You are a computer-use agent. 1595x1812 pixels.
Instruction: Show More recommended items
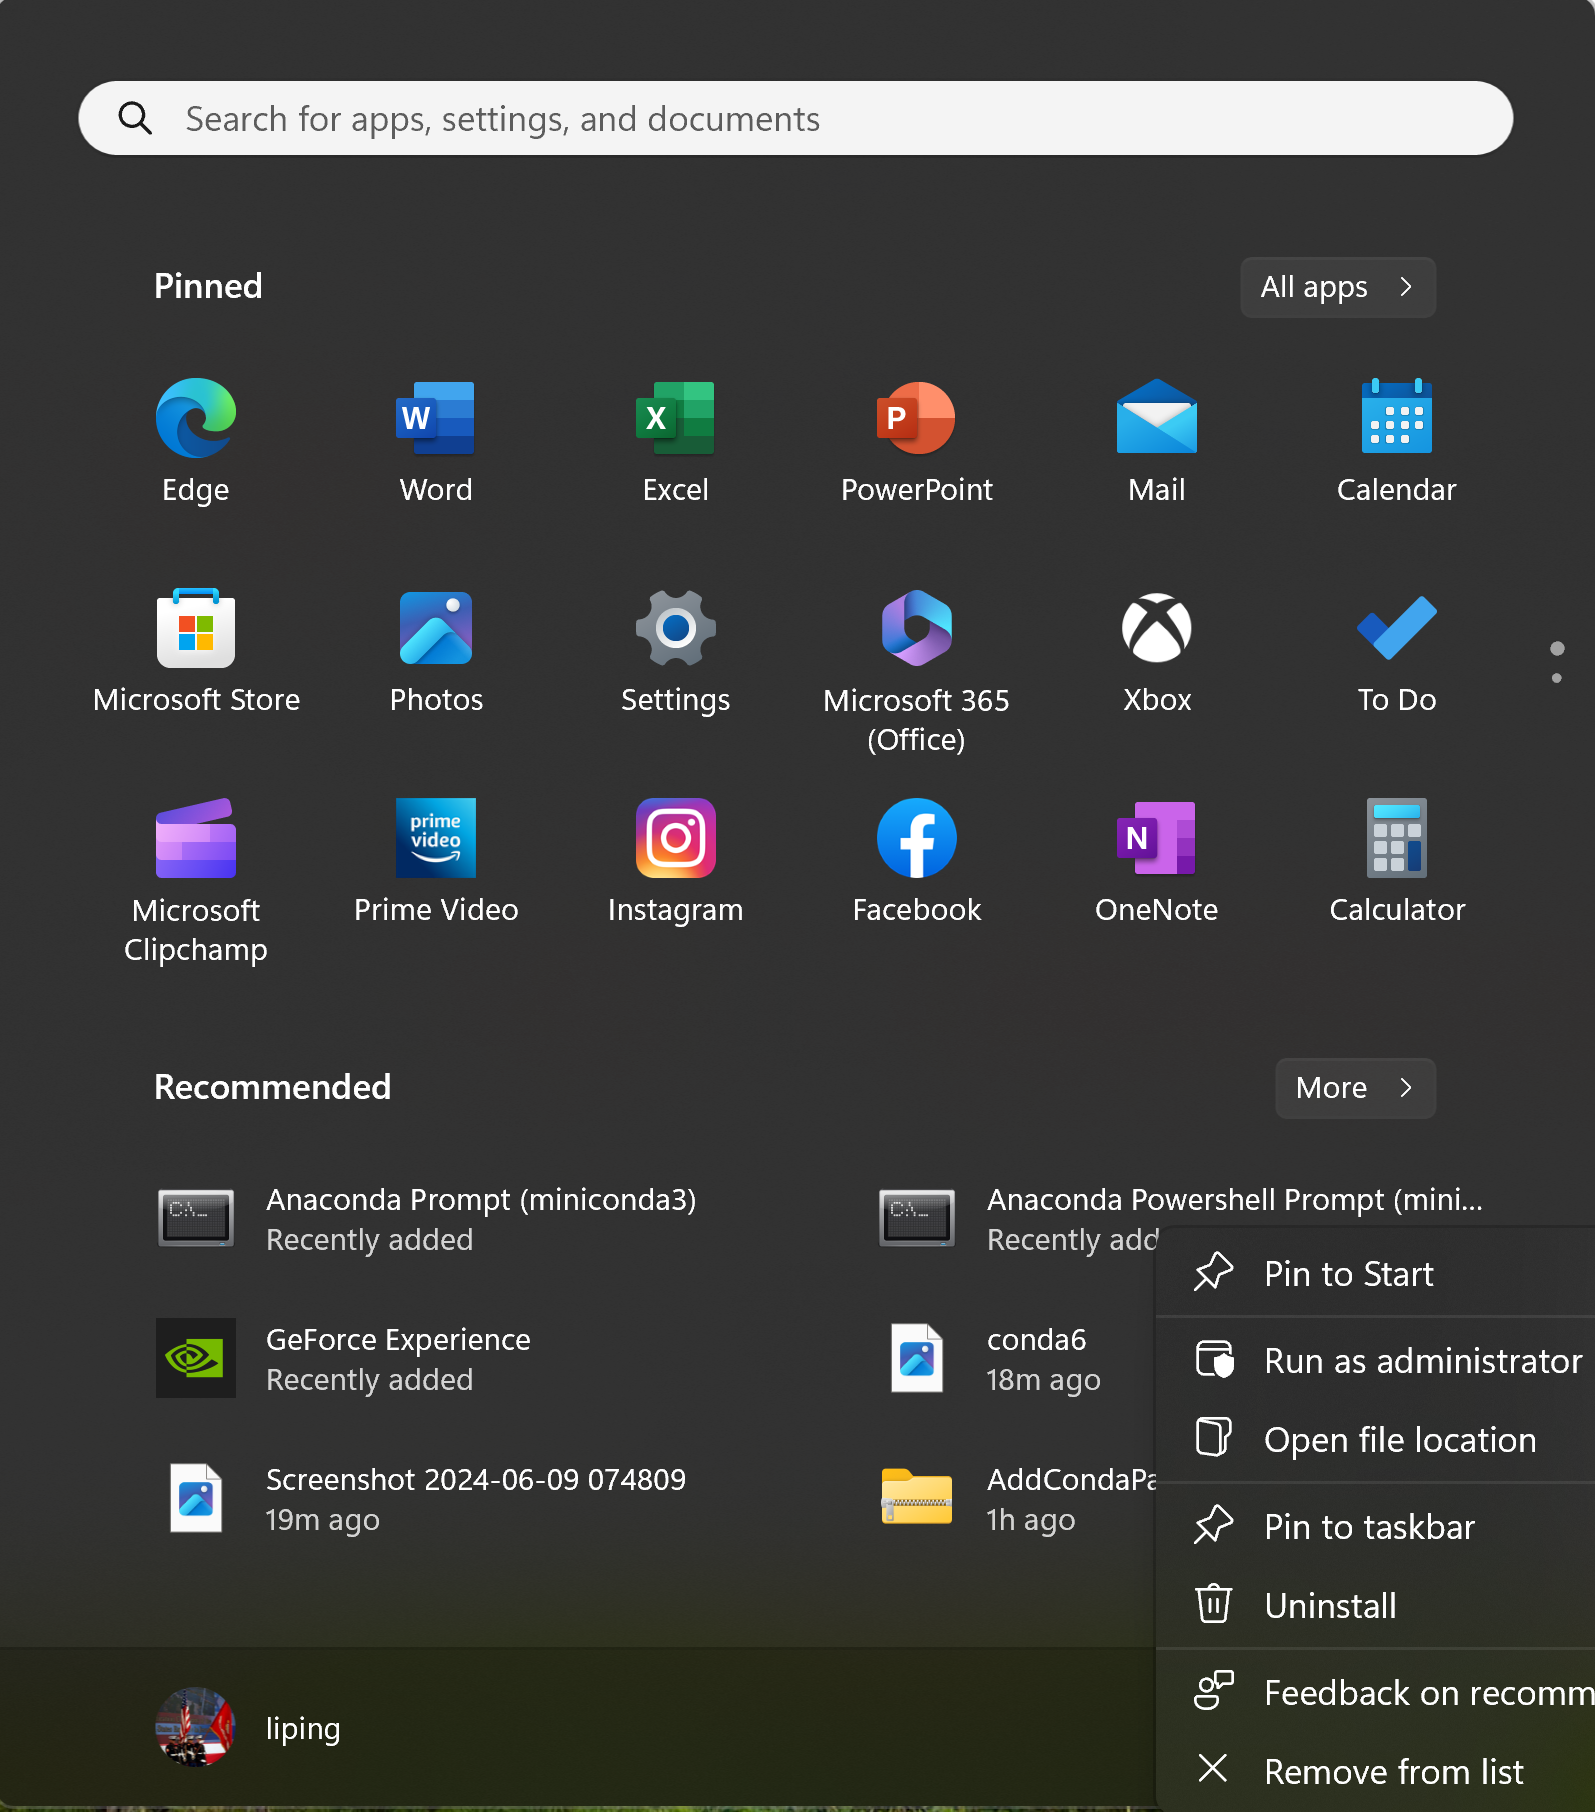click(x=1355, y=1088)
